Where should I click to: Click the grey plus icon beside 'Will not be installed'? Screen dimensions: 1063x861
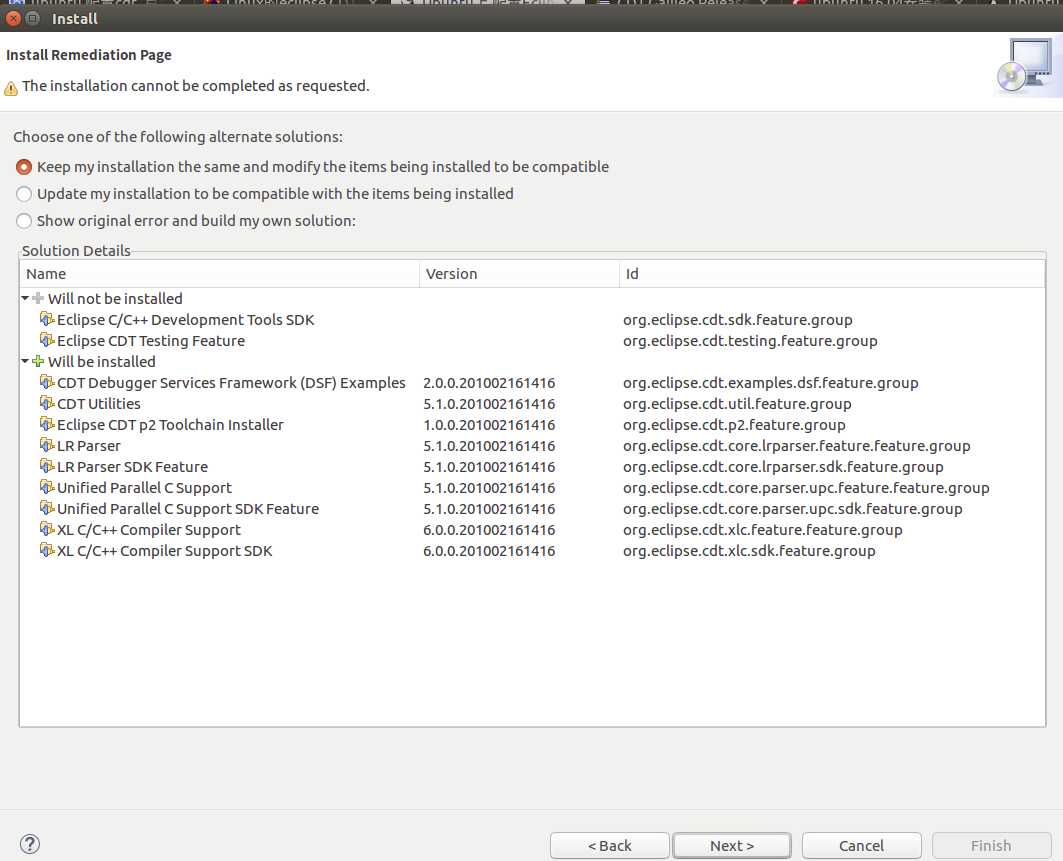pyautogui.click(x=38, y=298)
